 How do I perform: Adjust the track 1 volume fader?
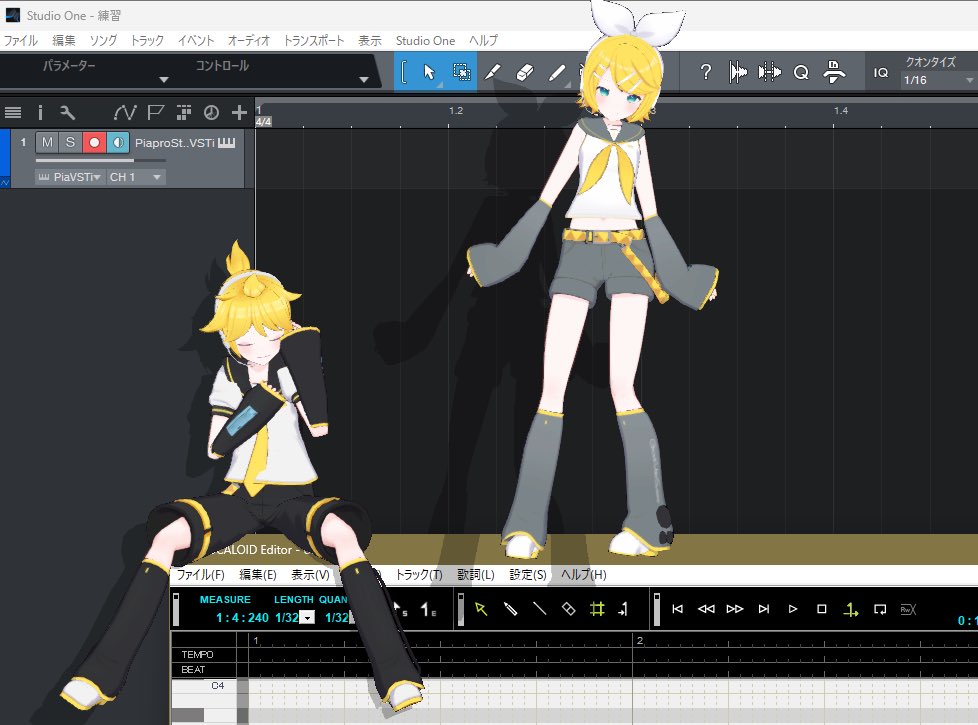pyautogui.click(x=100, y=161)
